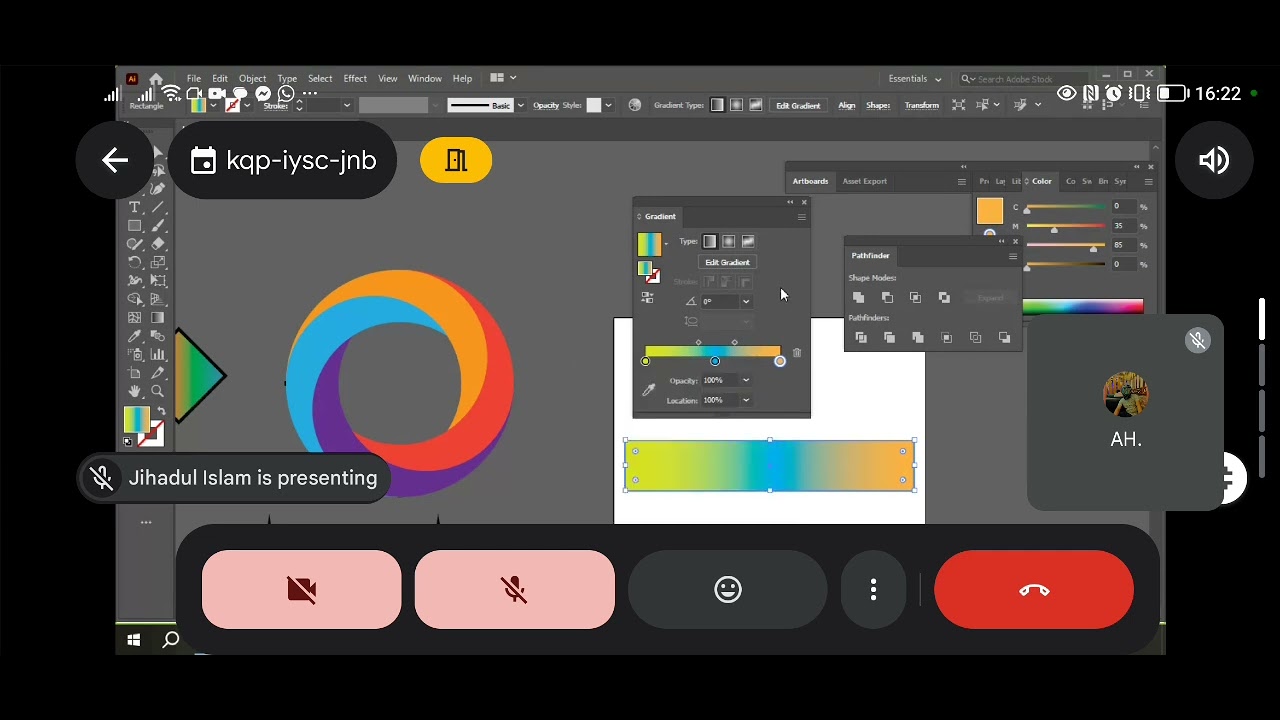Open Transform options in control bar
This screenshot has height=720, width=1280.
[922, 105]
